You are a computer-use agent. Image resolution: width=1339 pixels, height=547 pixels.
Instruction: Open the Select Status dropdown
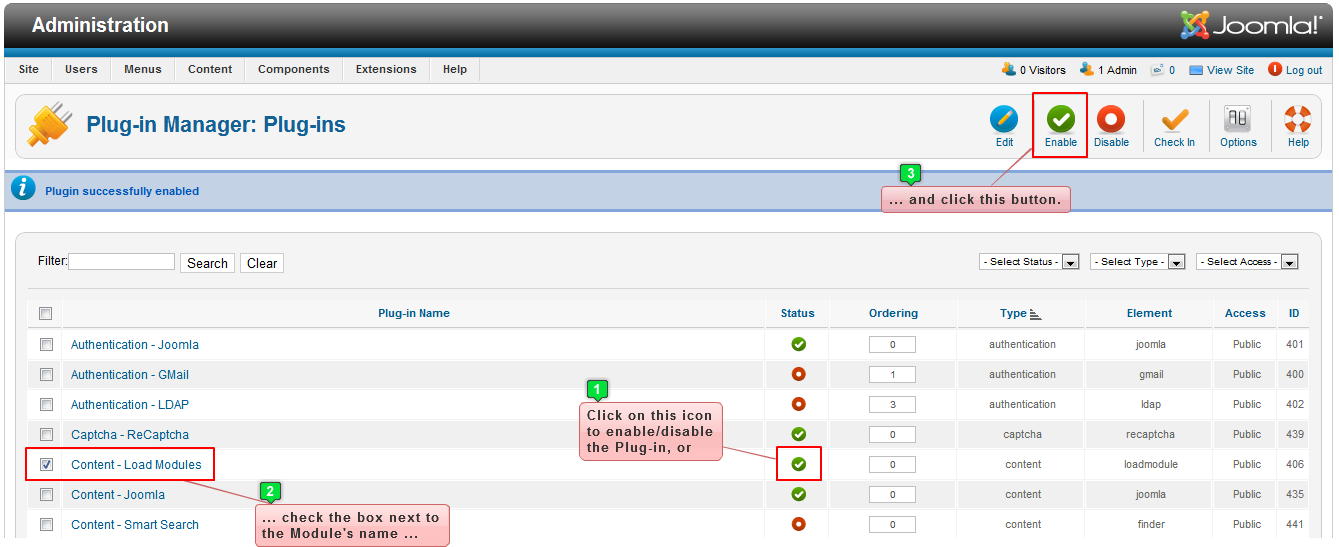coord(1029,262)
